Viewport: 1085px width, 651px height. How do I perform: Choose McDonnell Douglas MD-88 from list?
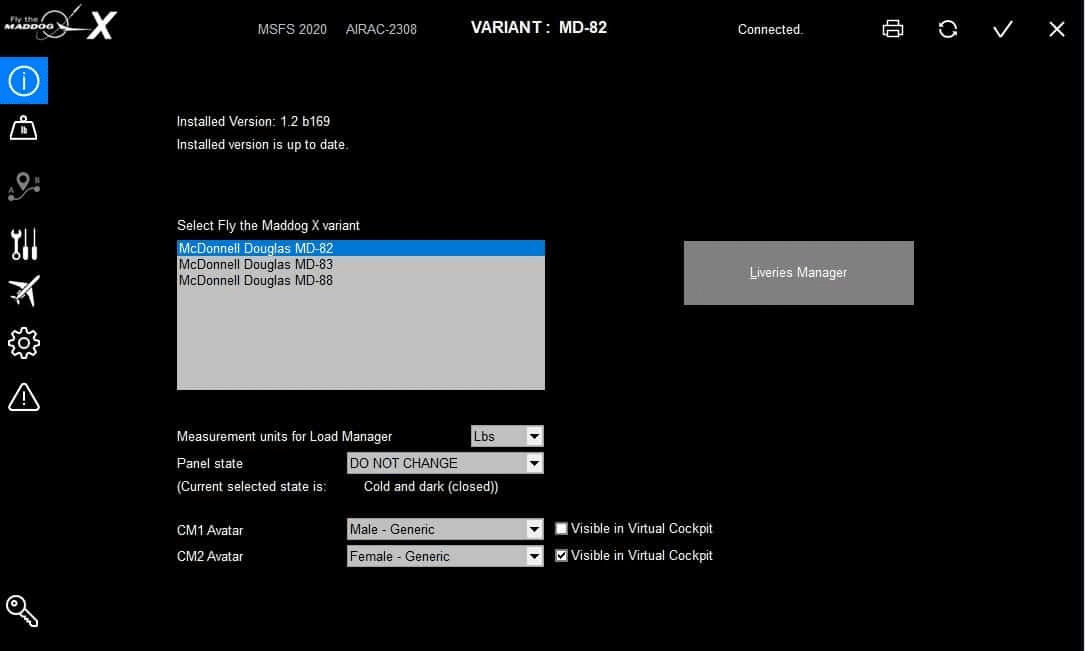[x=256, y=281]
